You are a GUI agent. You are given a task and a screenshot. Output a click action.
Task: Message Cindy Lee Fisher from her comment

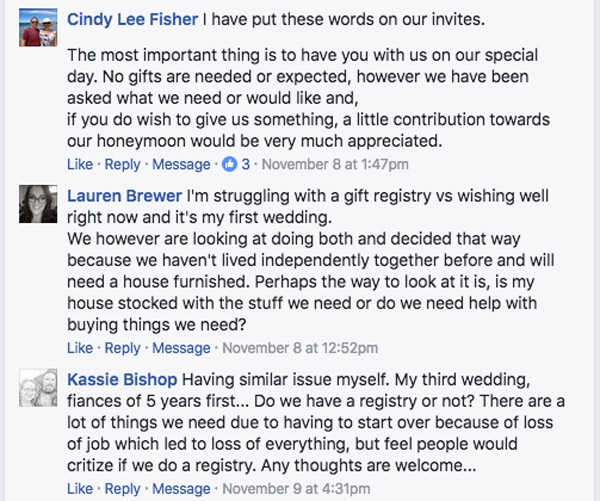(182, 165)
